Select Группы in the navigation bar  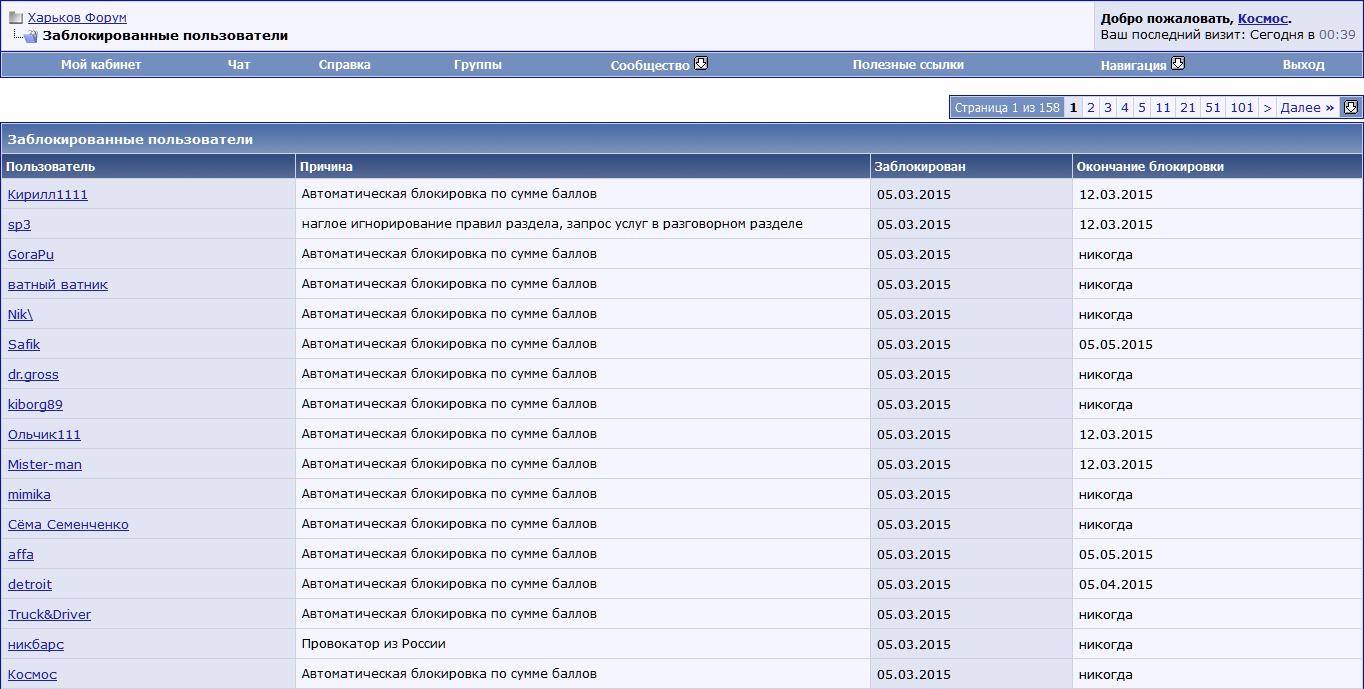click(477, 65)
